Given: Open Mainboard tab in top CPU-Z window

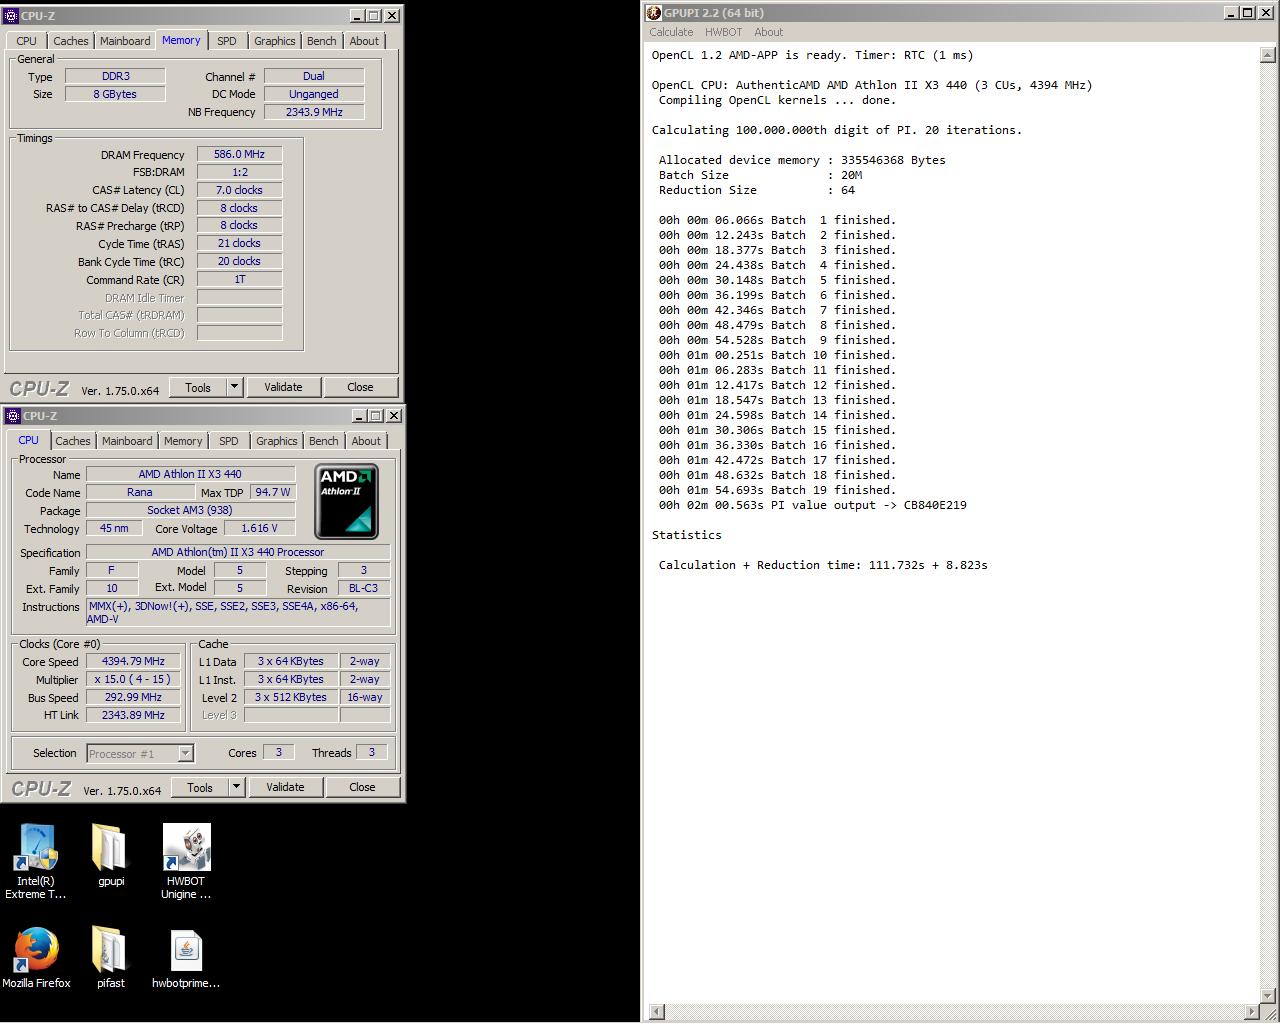Looking at the screenshot, I should coord(125,41).
